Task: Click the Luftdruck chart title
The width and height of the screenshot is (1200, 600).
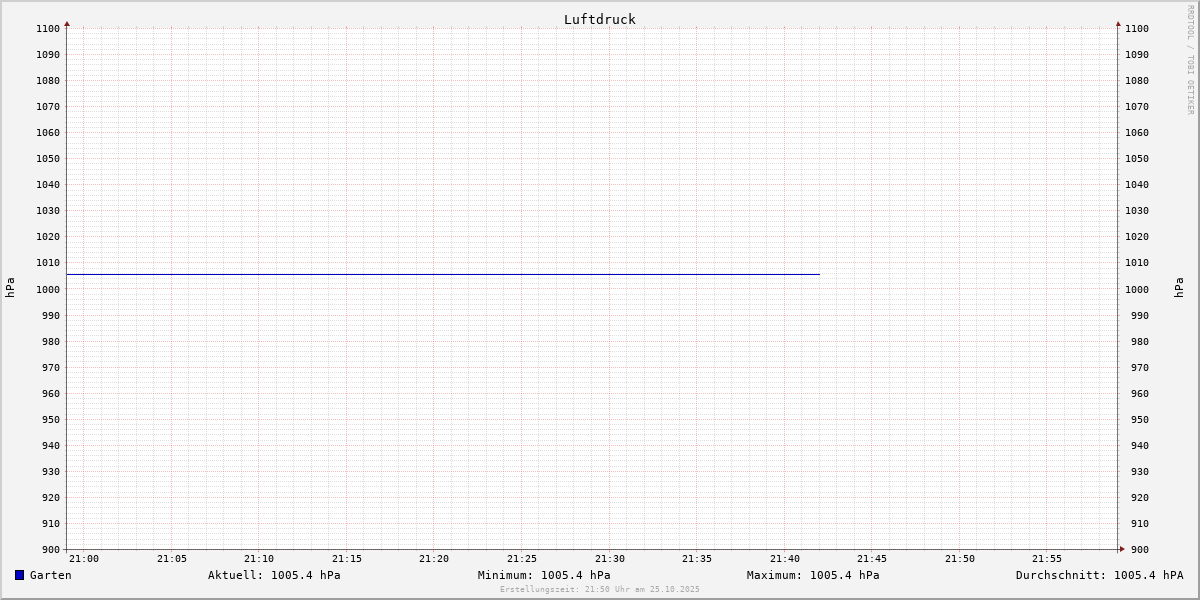Action: [599, 19]
